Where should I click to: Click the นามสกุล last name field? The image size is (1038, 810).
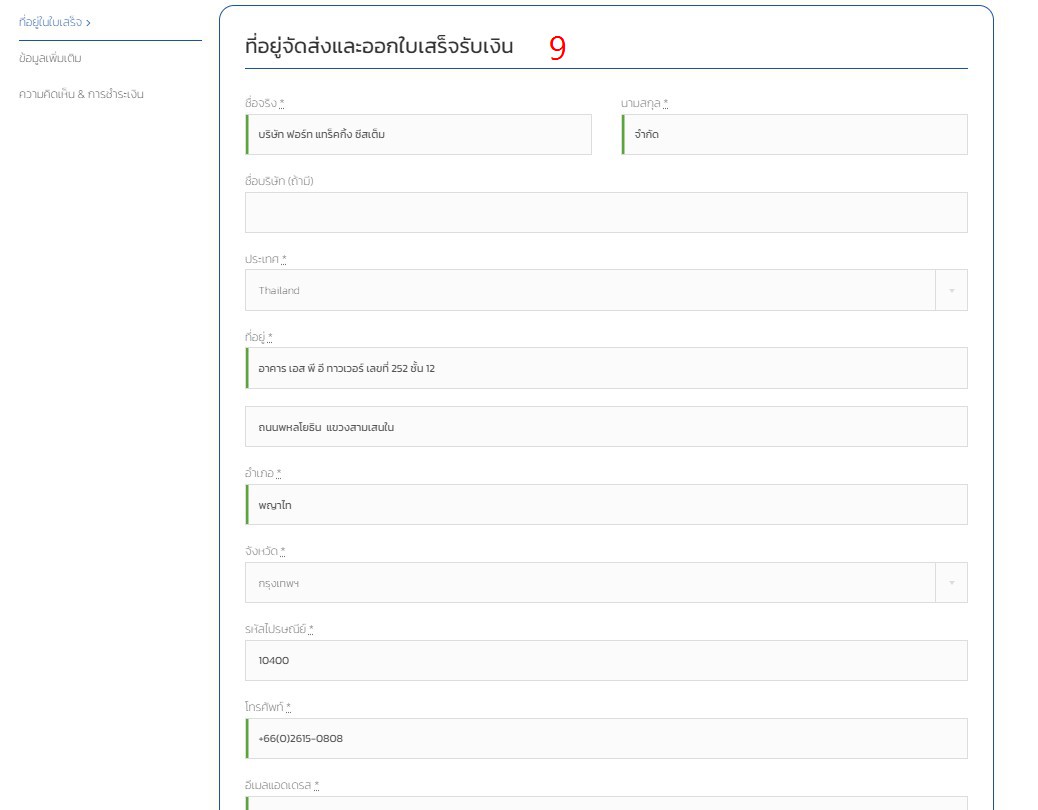(794, 134)
